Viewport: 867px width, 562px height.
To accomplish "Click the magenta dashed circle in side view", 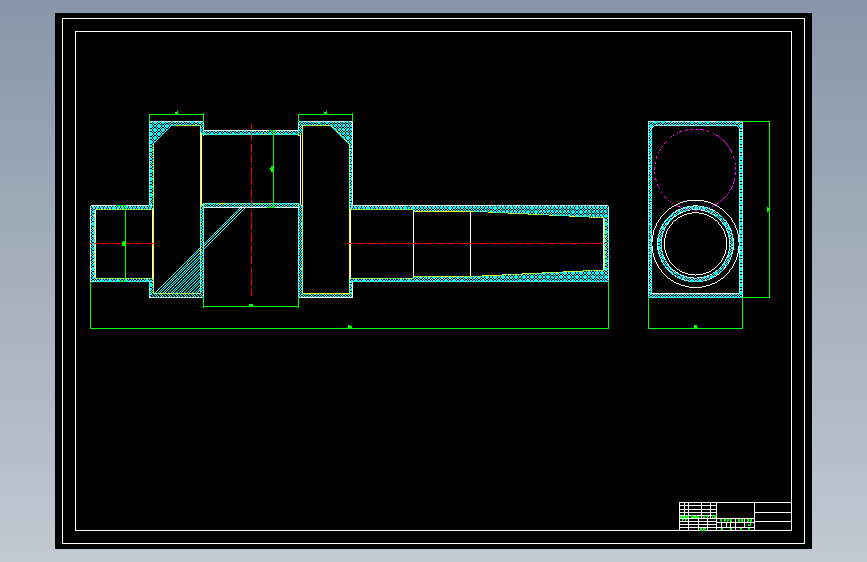I will (x=695, y=169).
